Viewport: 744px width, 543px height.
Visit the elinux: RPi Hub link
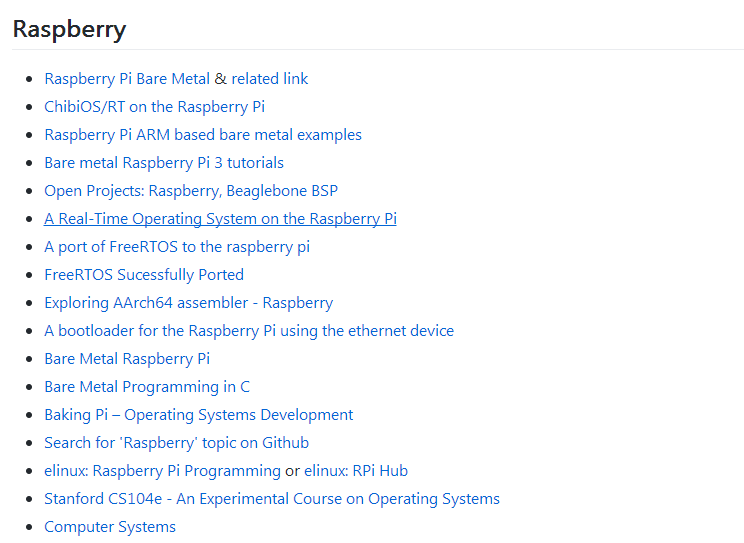355,471
